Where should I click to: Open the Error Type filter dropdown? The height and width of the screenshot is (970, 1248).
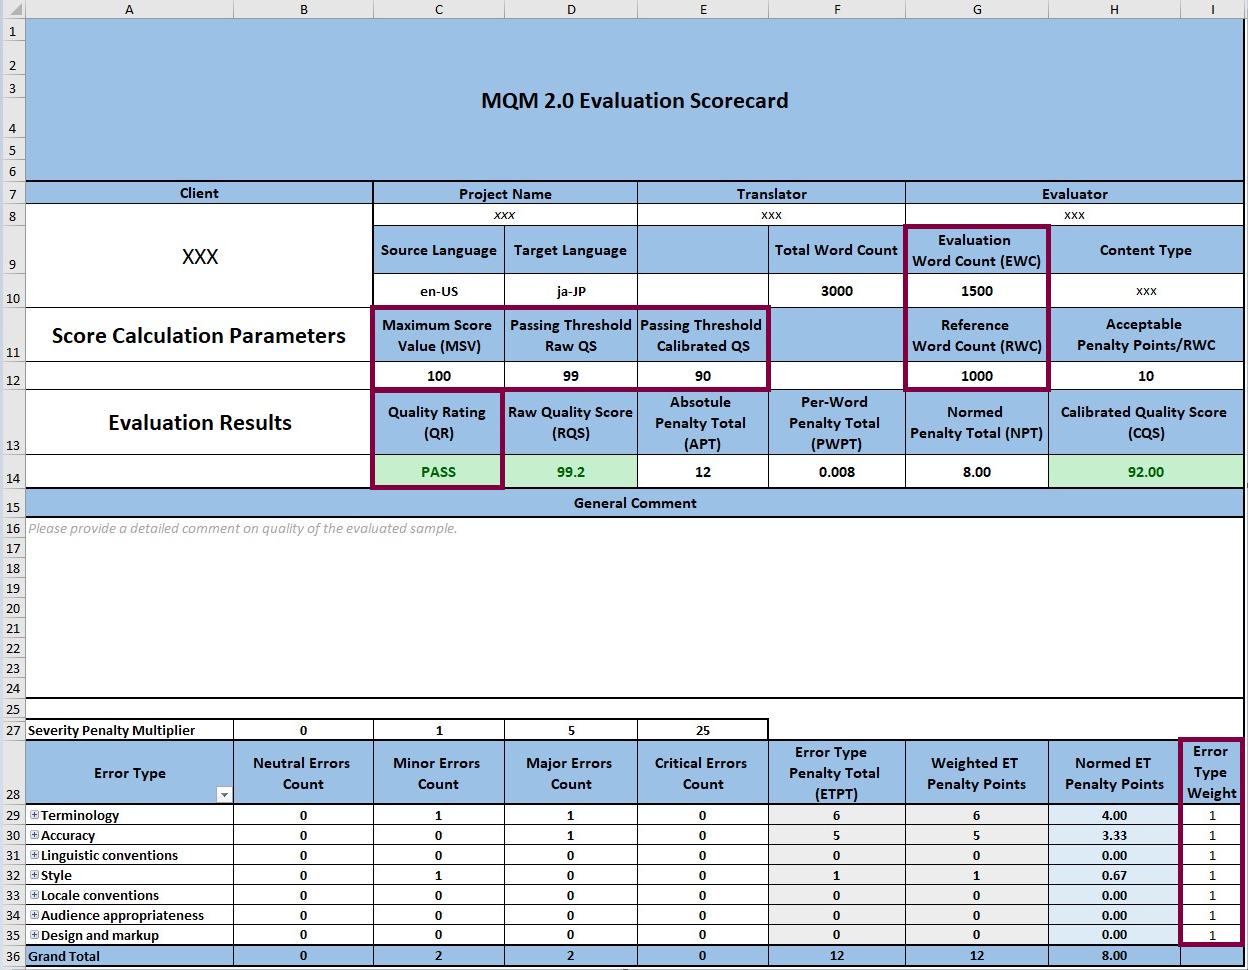224,795
